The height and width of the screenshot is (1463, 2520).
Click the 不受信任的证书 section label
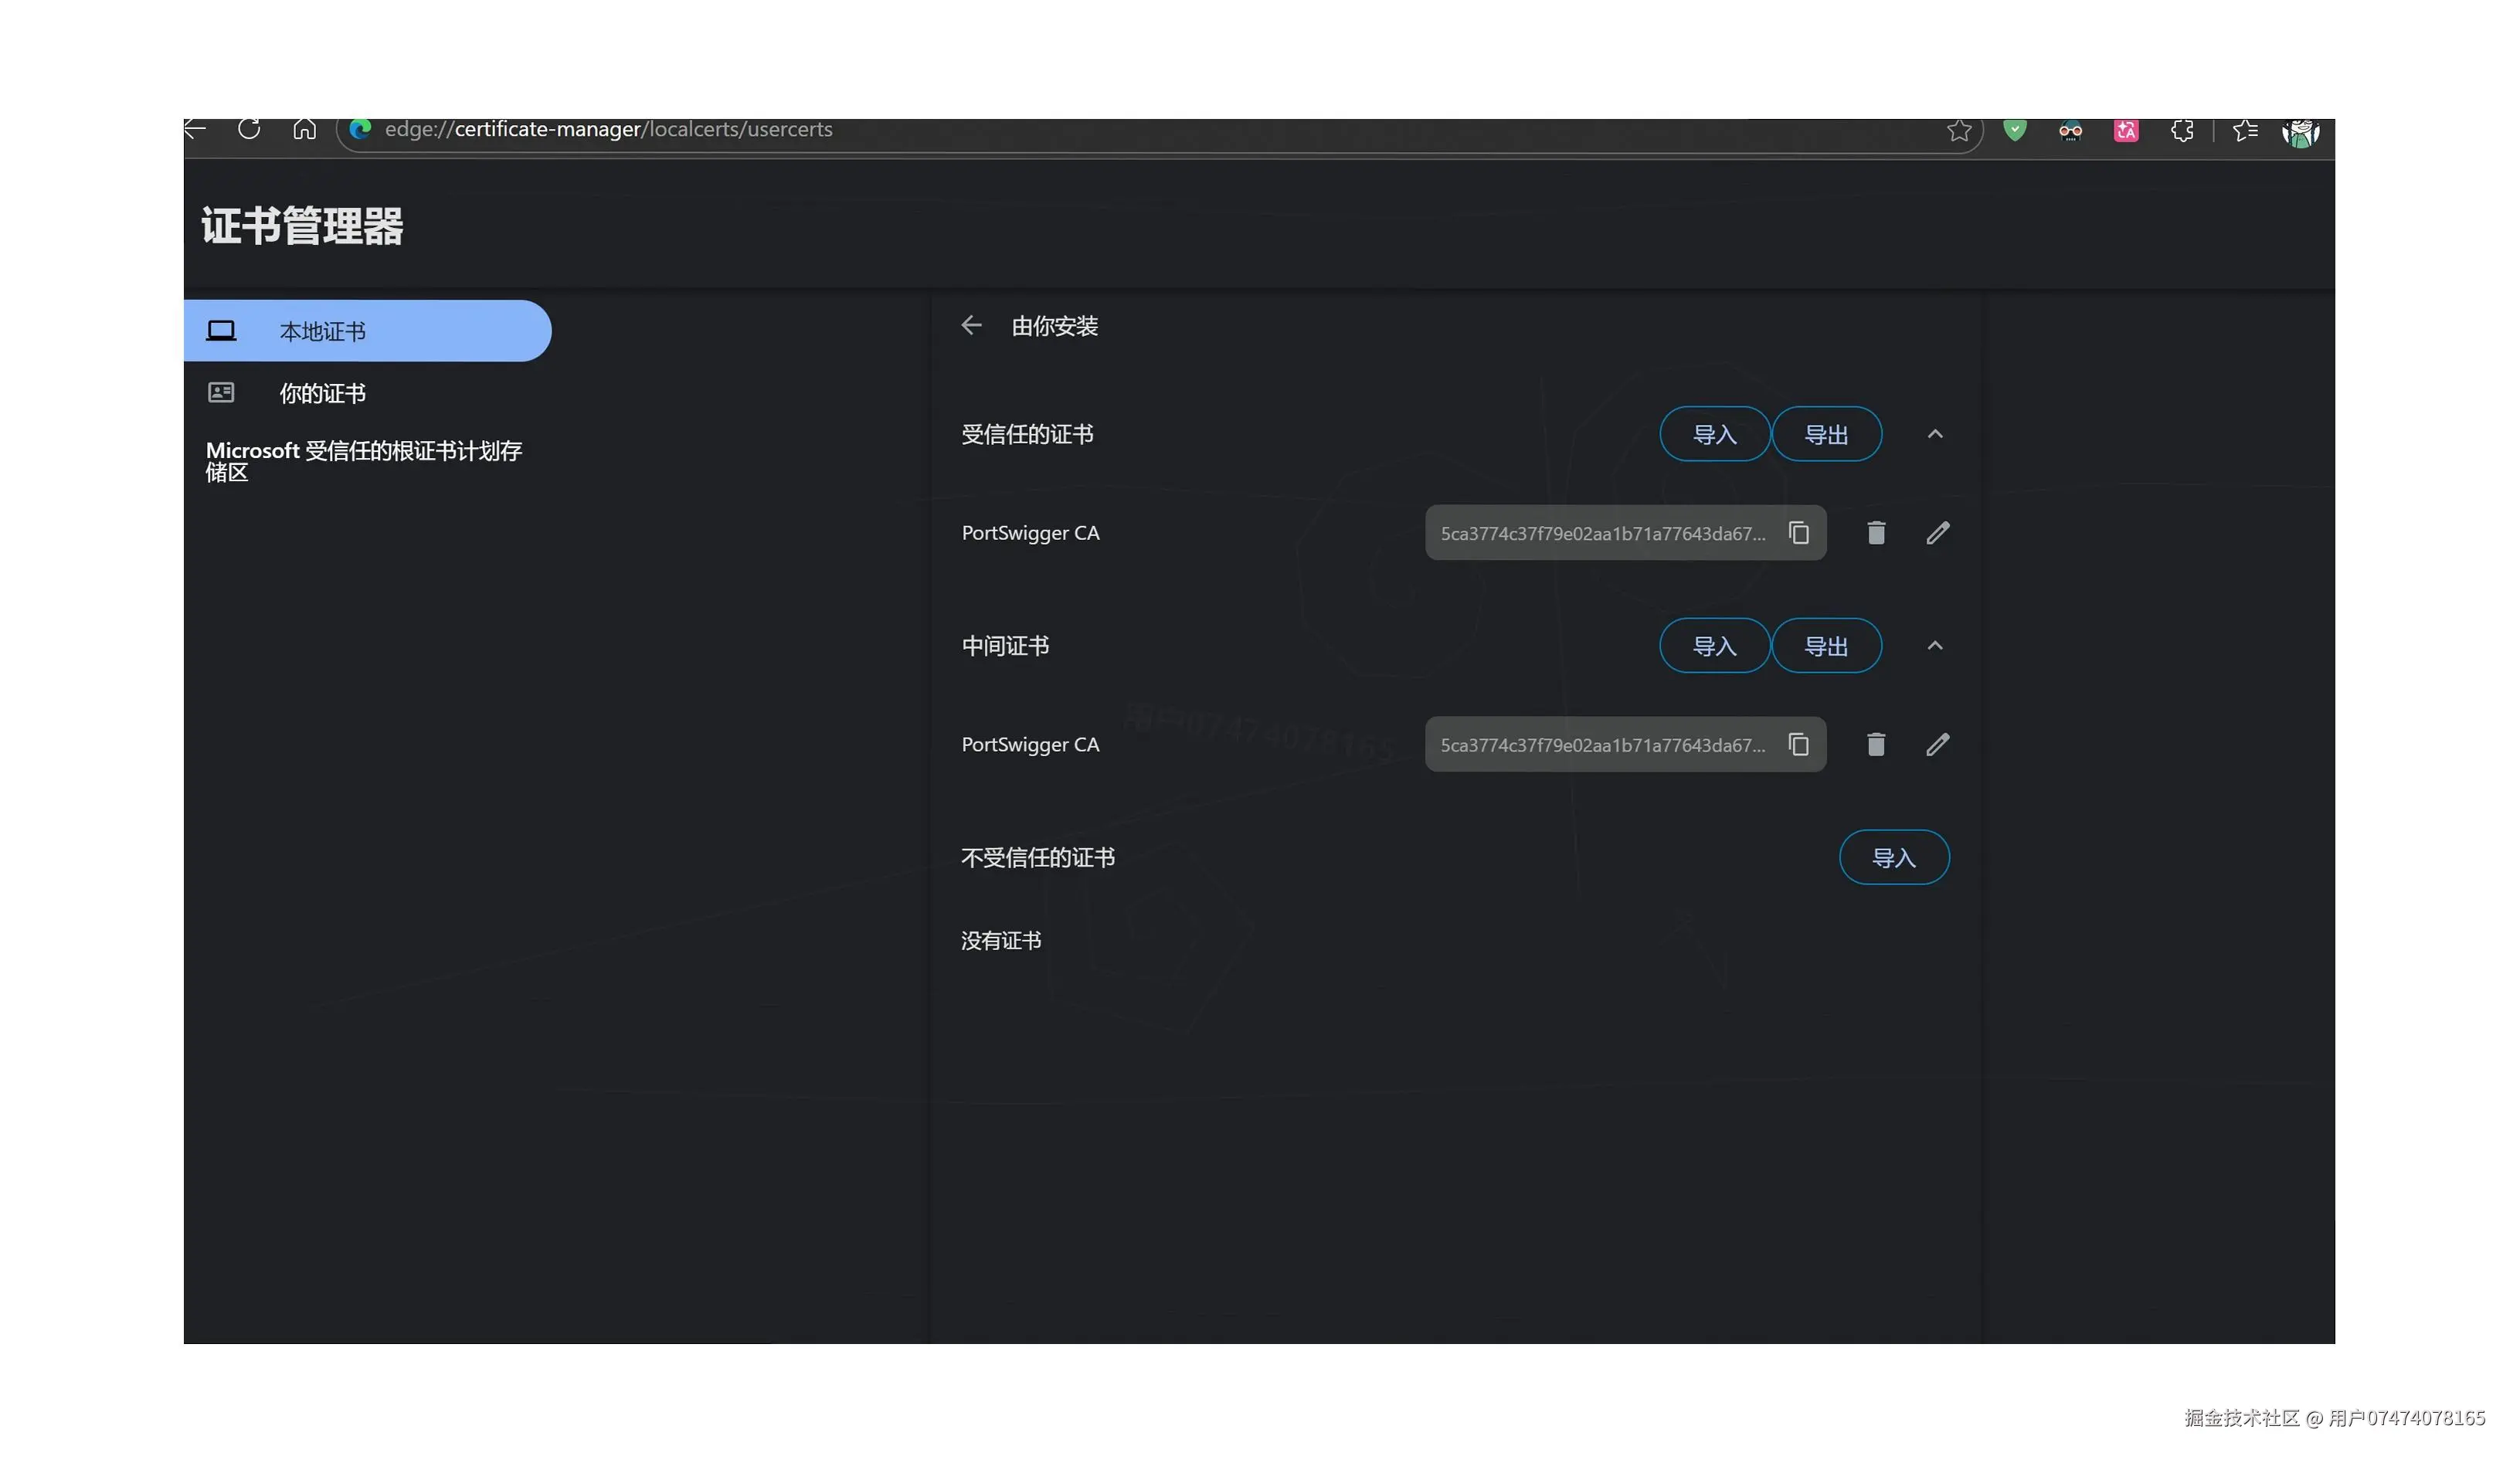point(1038,857)
